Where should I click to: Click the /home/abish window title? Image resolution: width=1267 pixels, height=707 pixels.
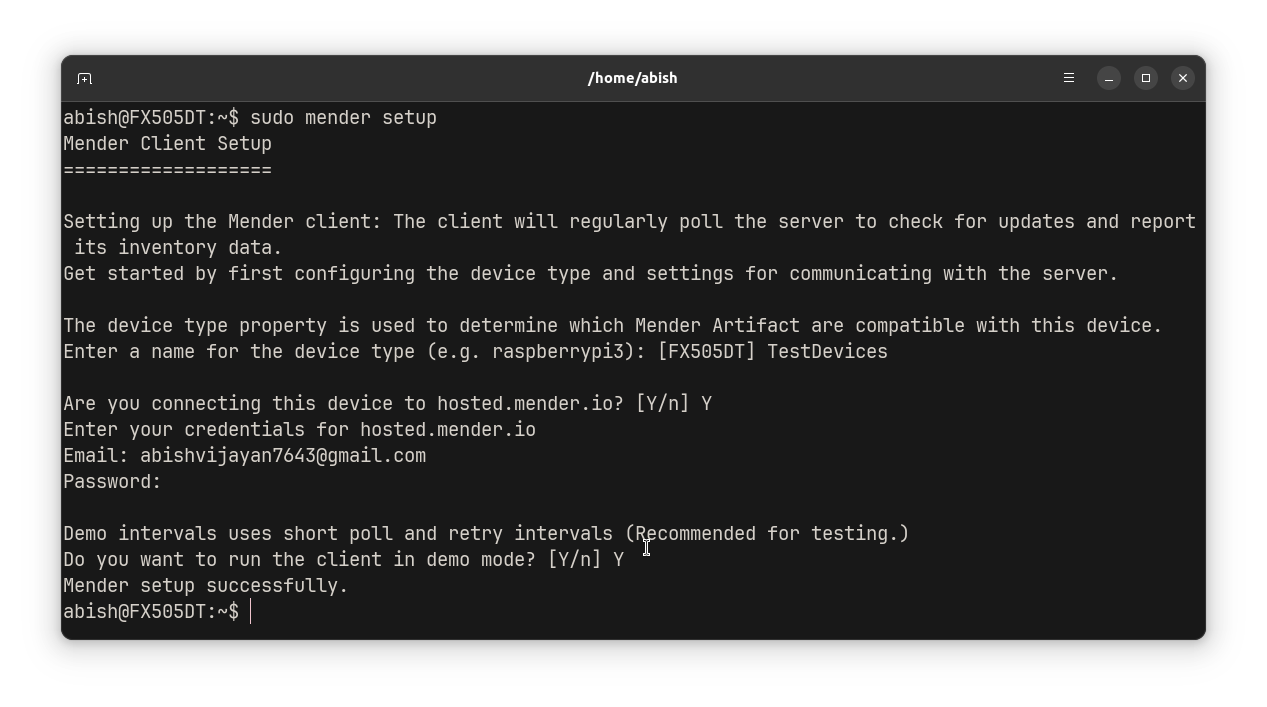coord(632,78)
